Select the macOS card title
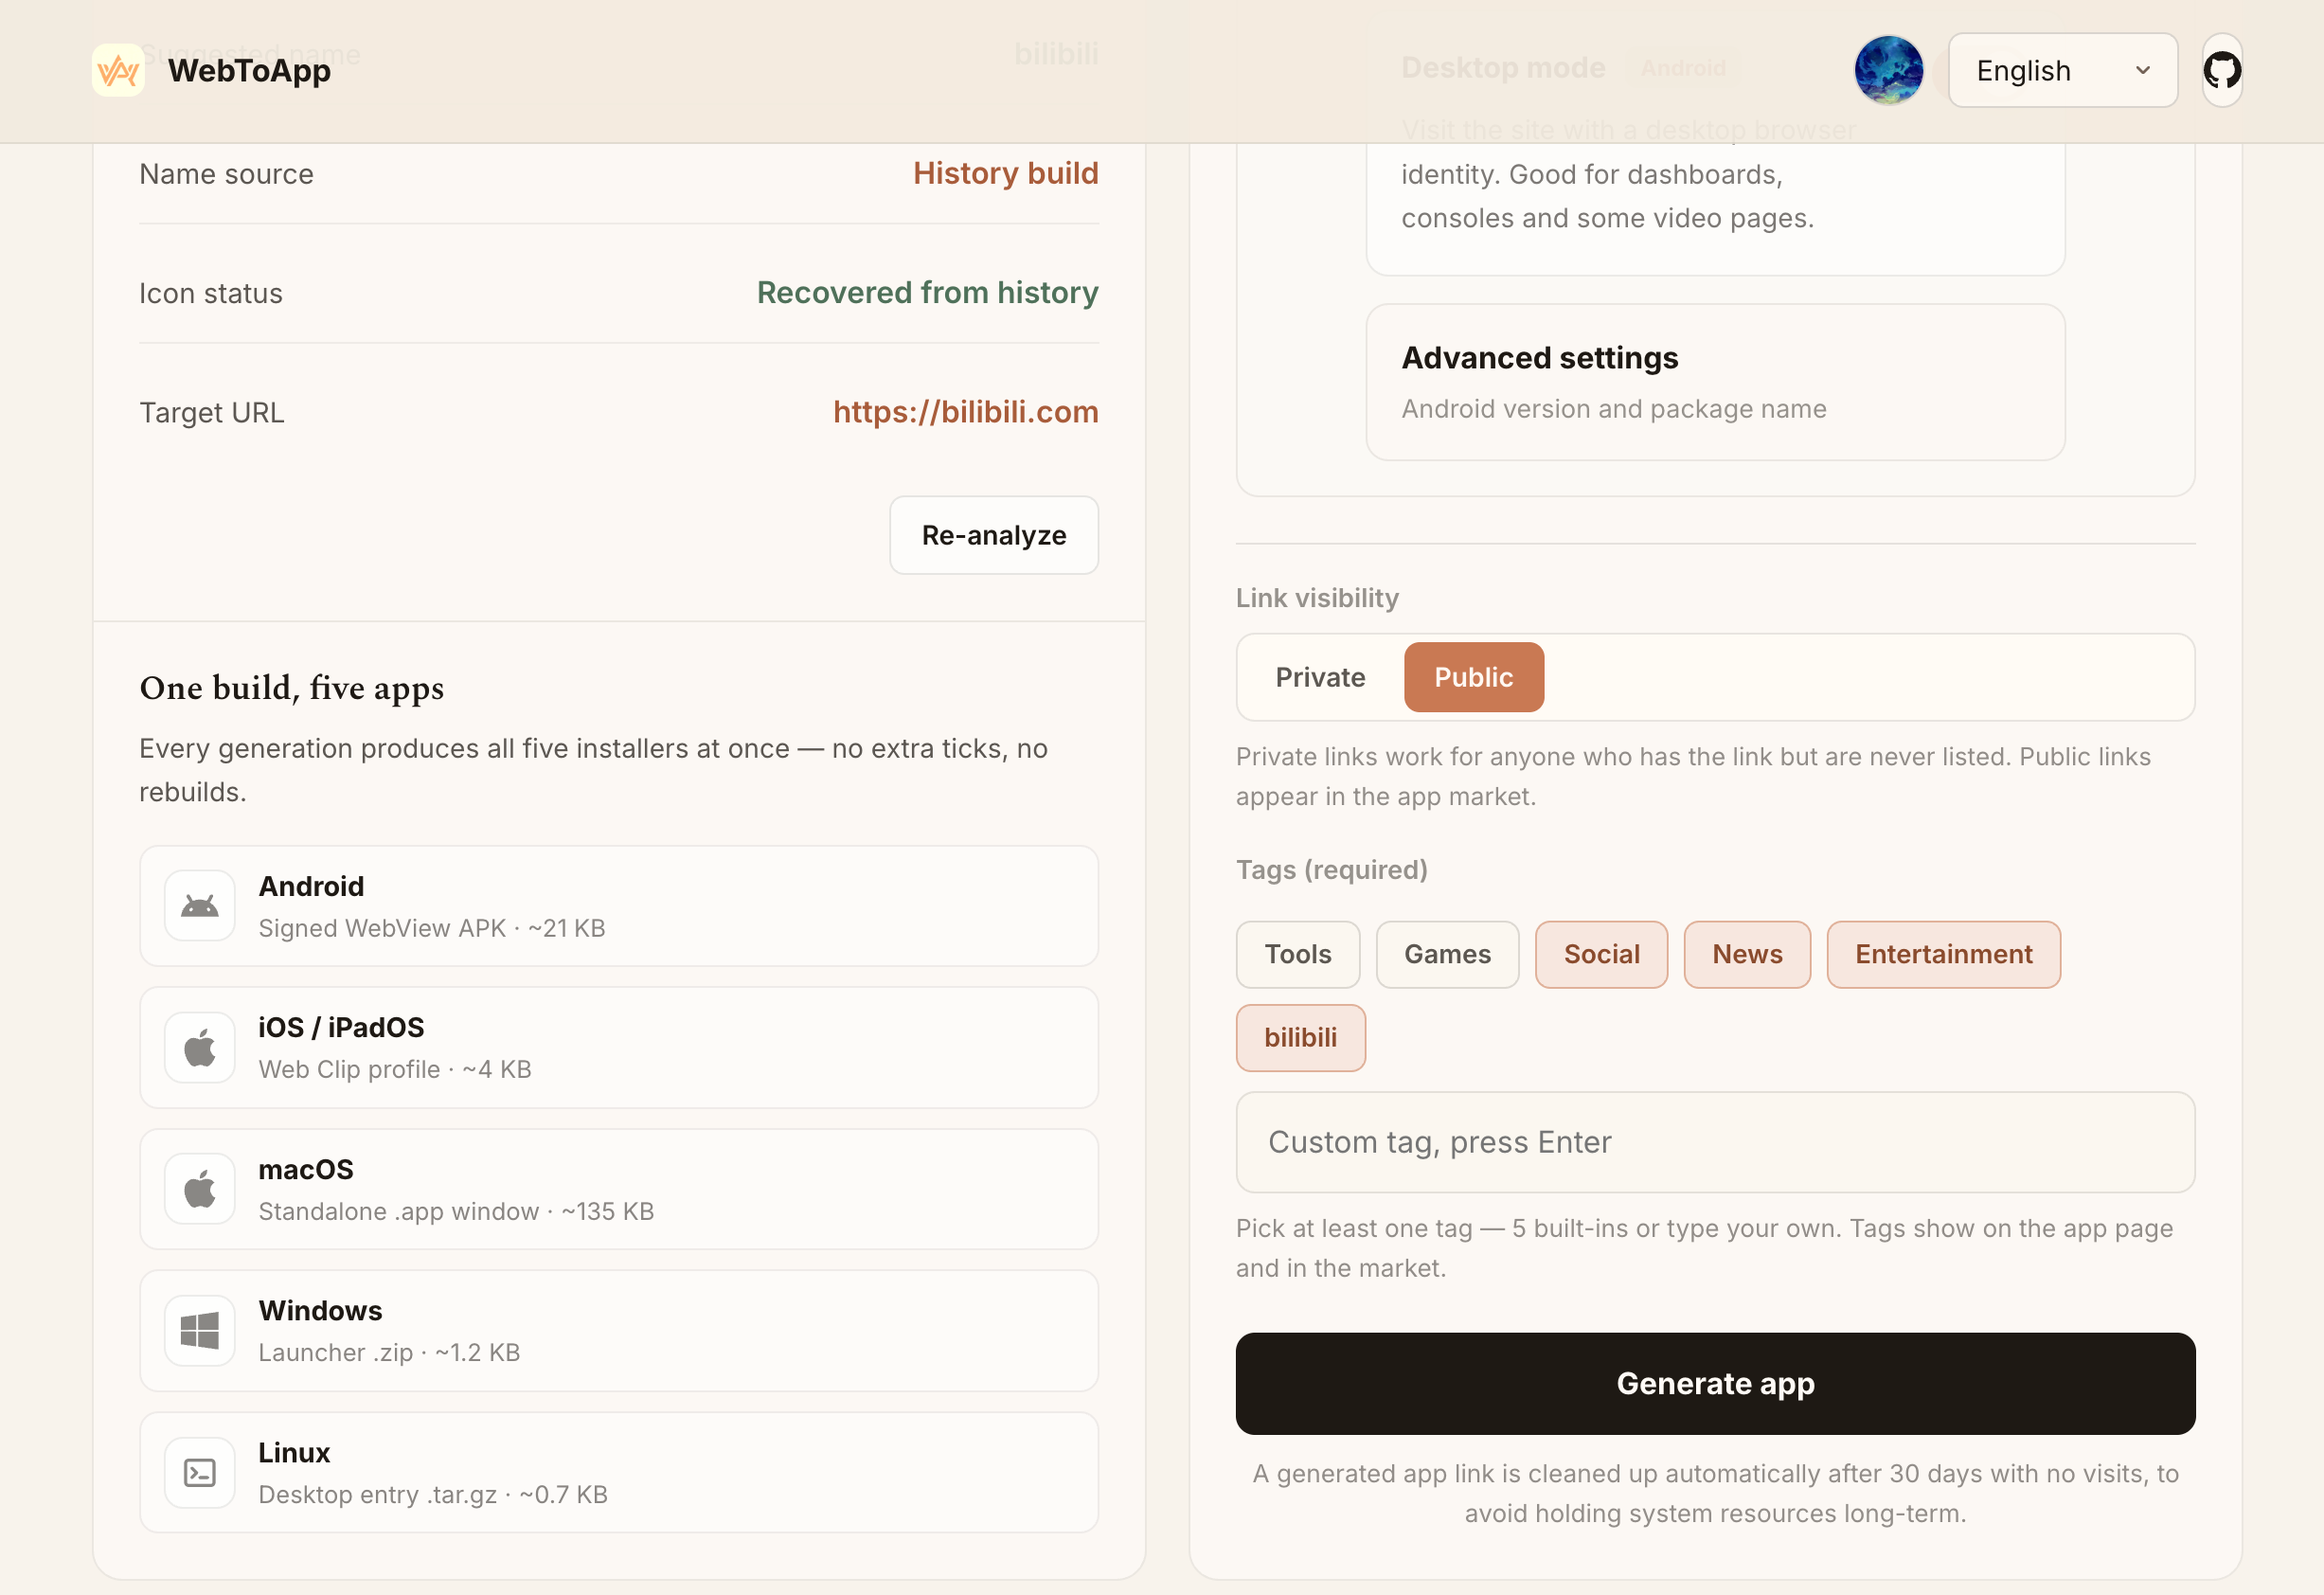This screenshot has height=1595, width=2324. pos(306,1169)
